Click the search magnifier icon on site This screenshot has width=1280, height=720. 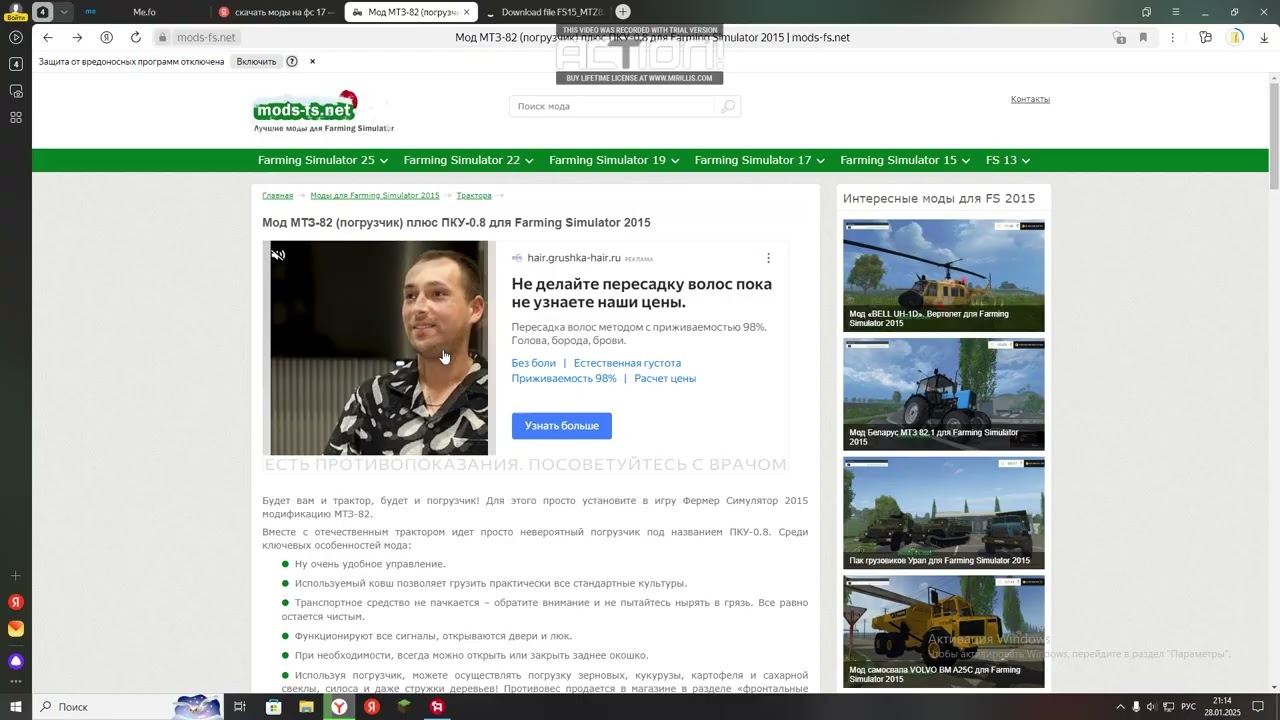(x=728, y=106)
